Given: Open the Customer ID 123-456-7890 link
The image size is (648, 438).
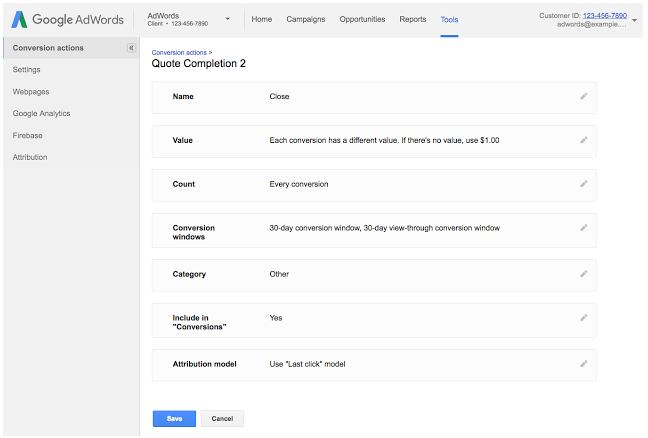Looking at the screenshot, I should click(605, 16).
